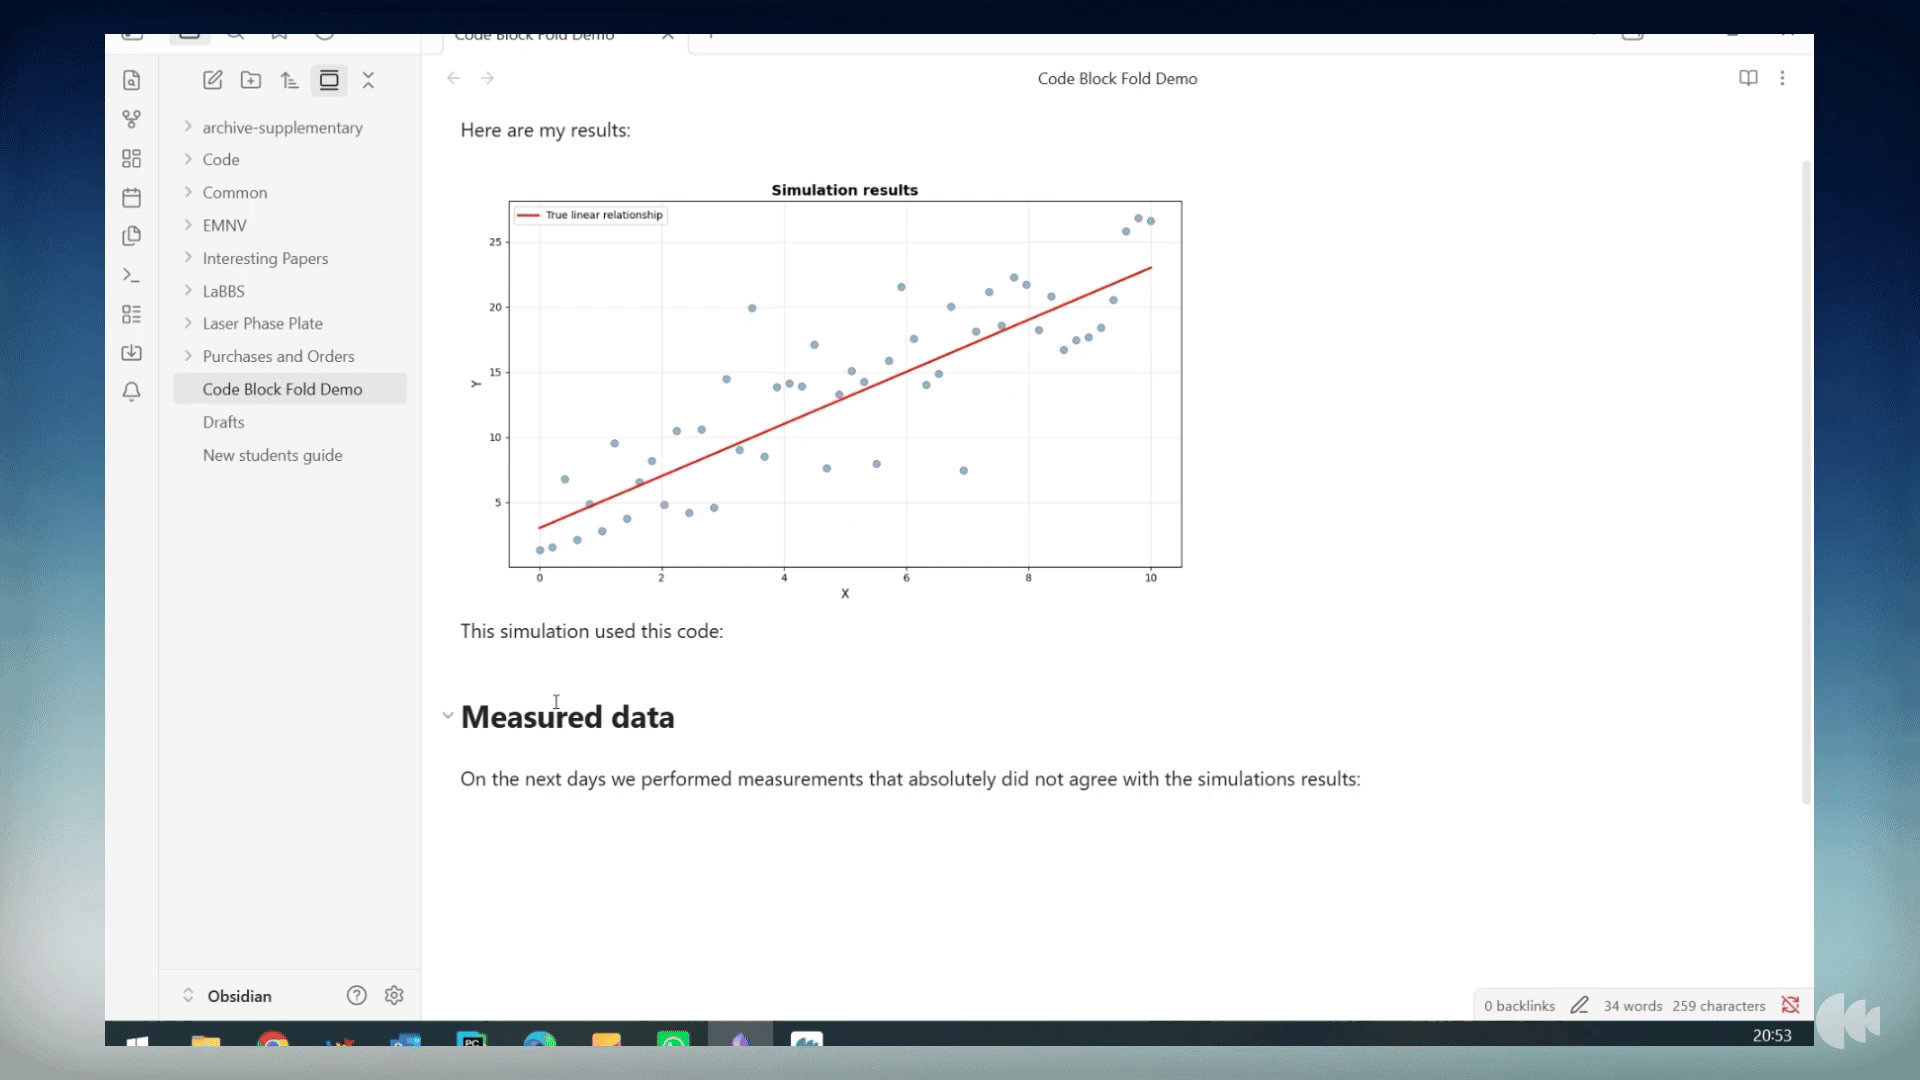
Task: Open graph view from the ribbon
Action: click(x=131, y=119)
